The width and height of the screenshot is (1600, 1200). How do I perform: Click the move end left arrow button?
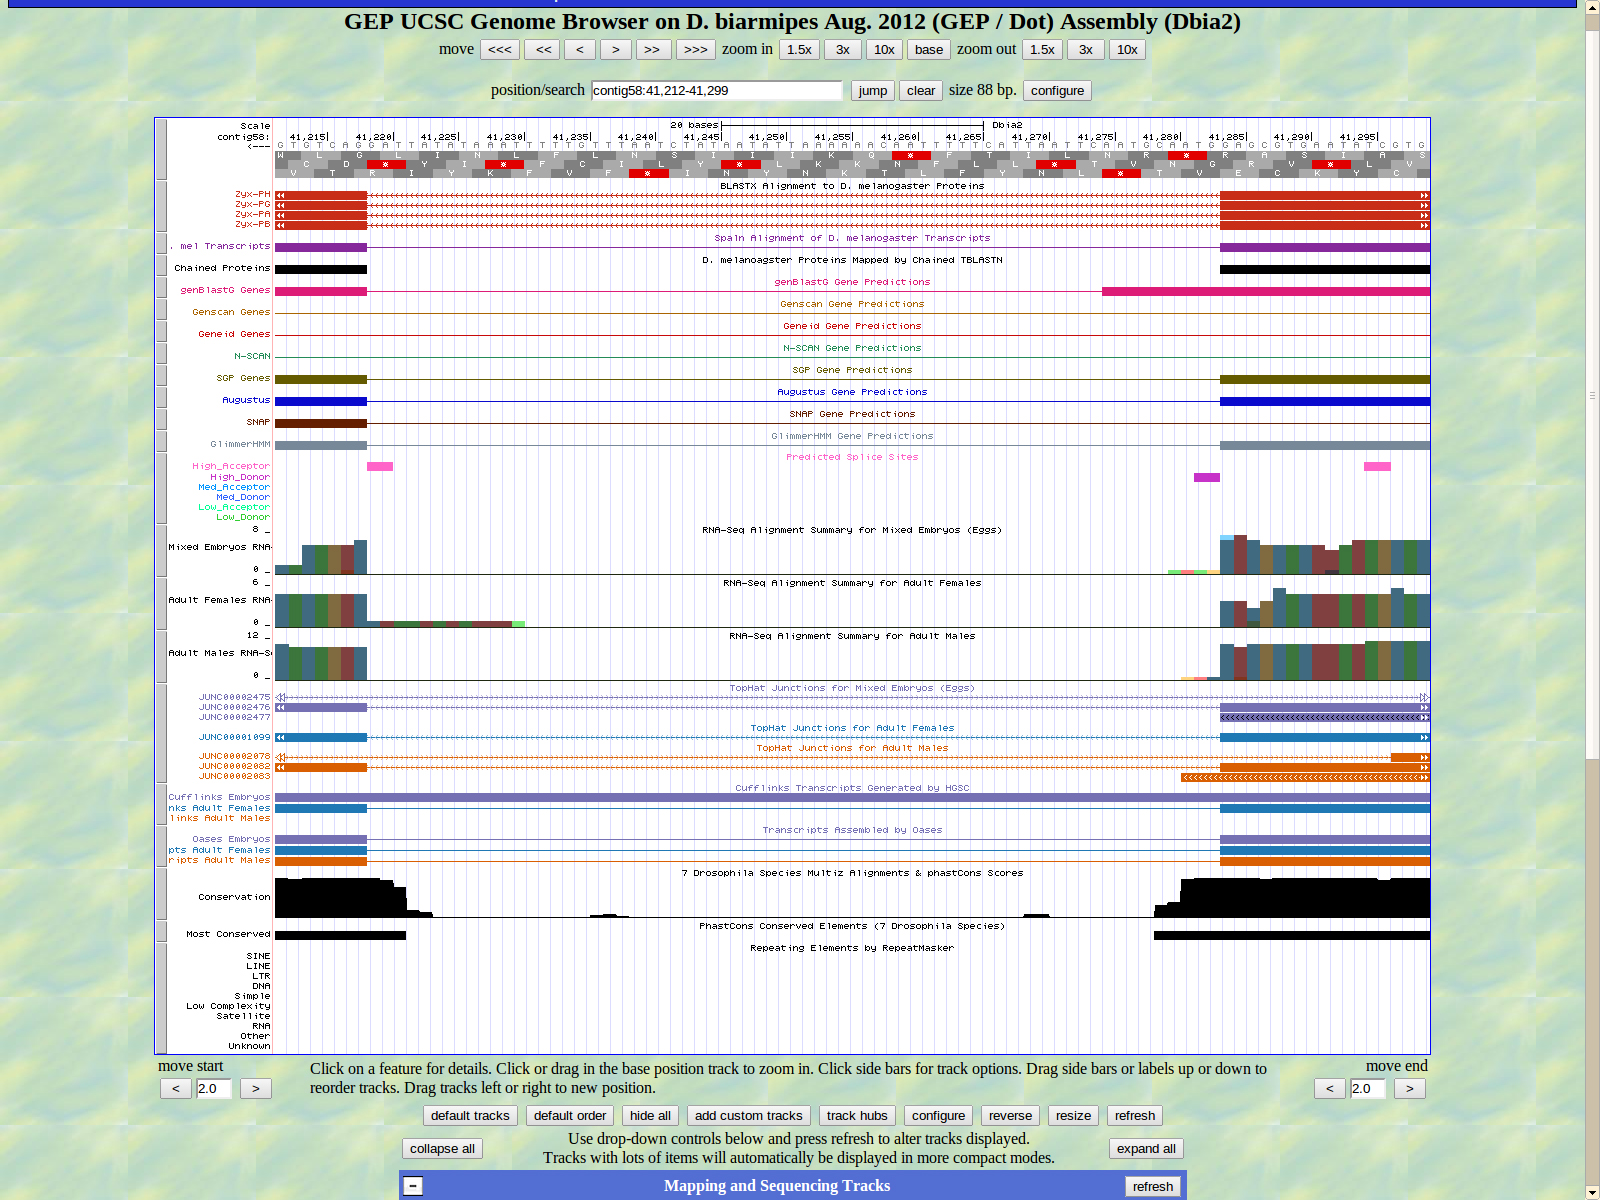point(1330,1088)
